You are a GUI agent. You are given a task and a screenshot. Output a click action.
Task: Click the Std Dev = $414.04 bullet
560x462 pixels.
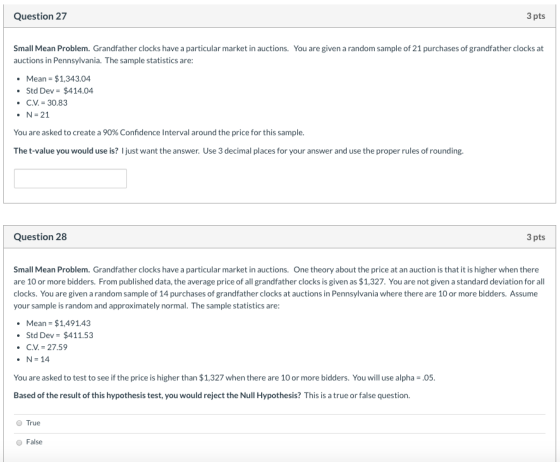60,91
